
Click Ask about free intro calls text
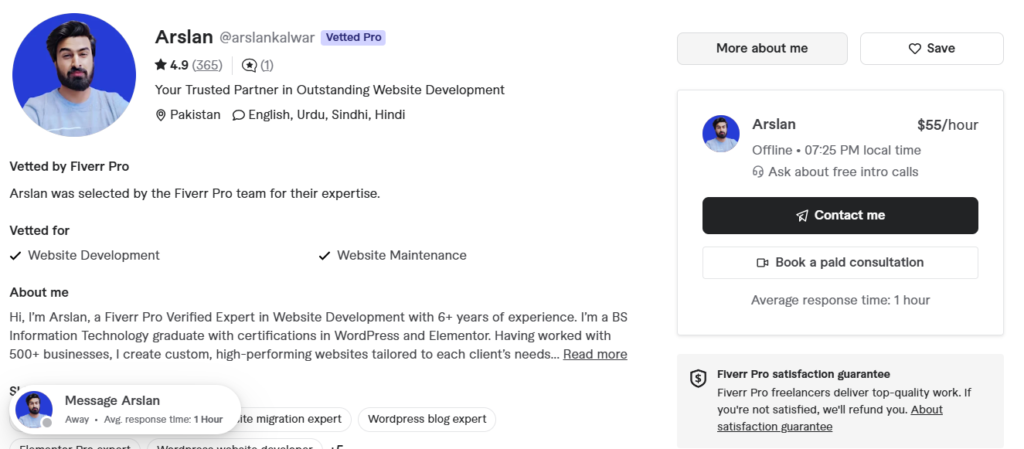point(843,172)
